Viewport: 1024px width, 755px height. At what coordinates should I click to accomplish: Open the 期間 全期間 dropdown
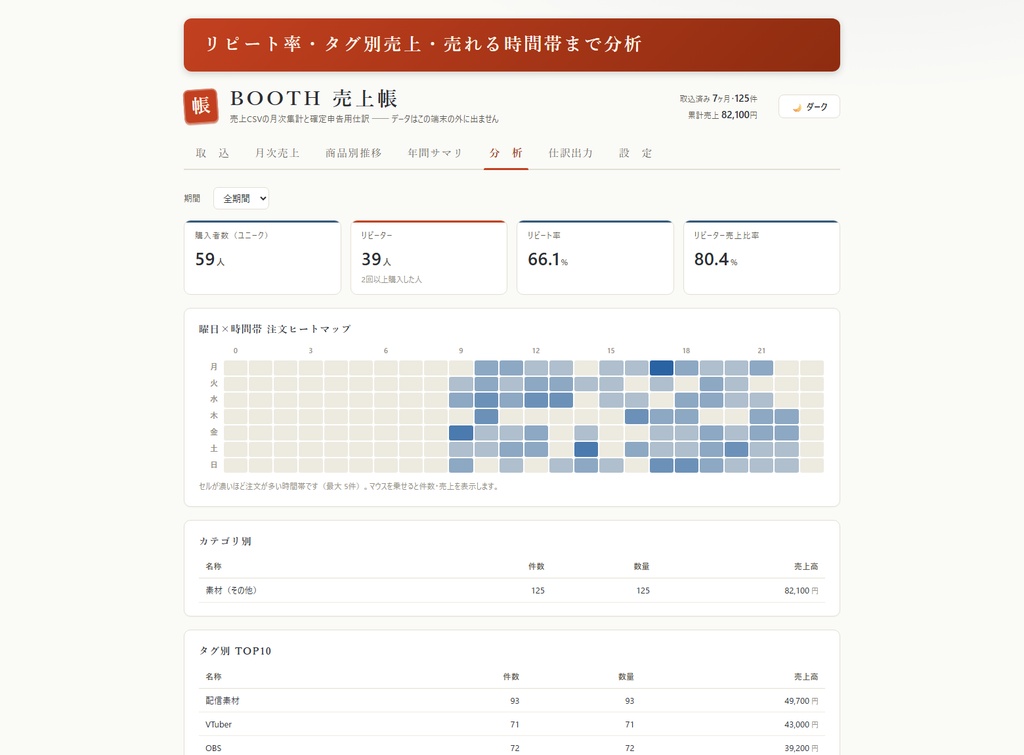pyautogui.click(x=241, y=199)
